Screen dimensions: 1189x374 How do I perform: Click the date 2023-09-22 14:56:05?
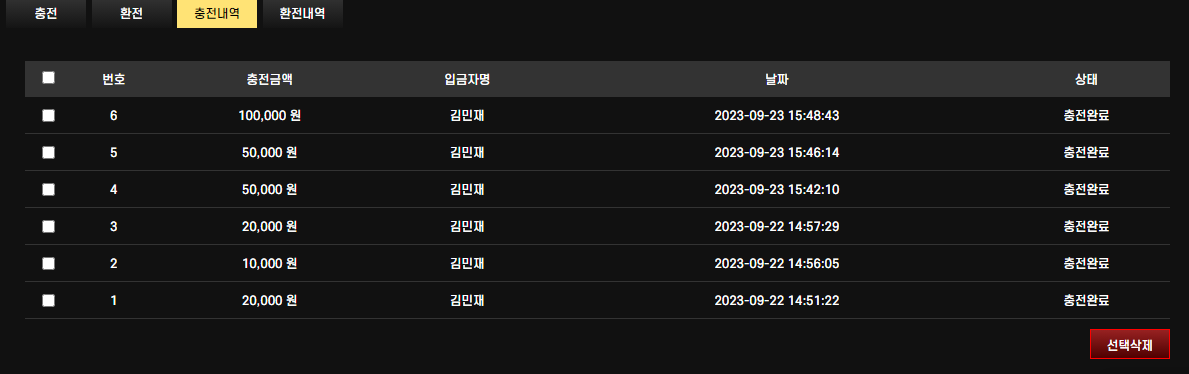[776, 263]
